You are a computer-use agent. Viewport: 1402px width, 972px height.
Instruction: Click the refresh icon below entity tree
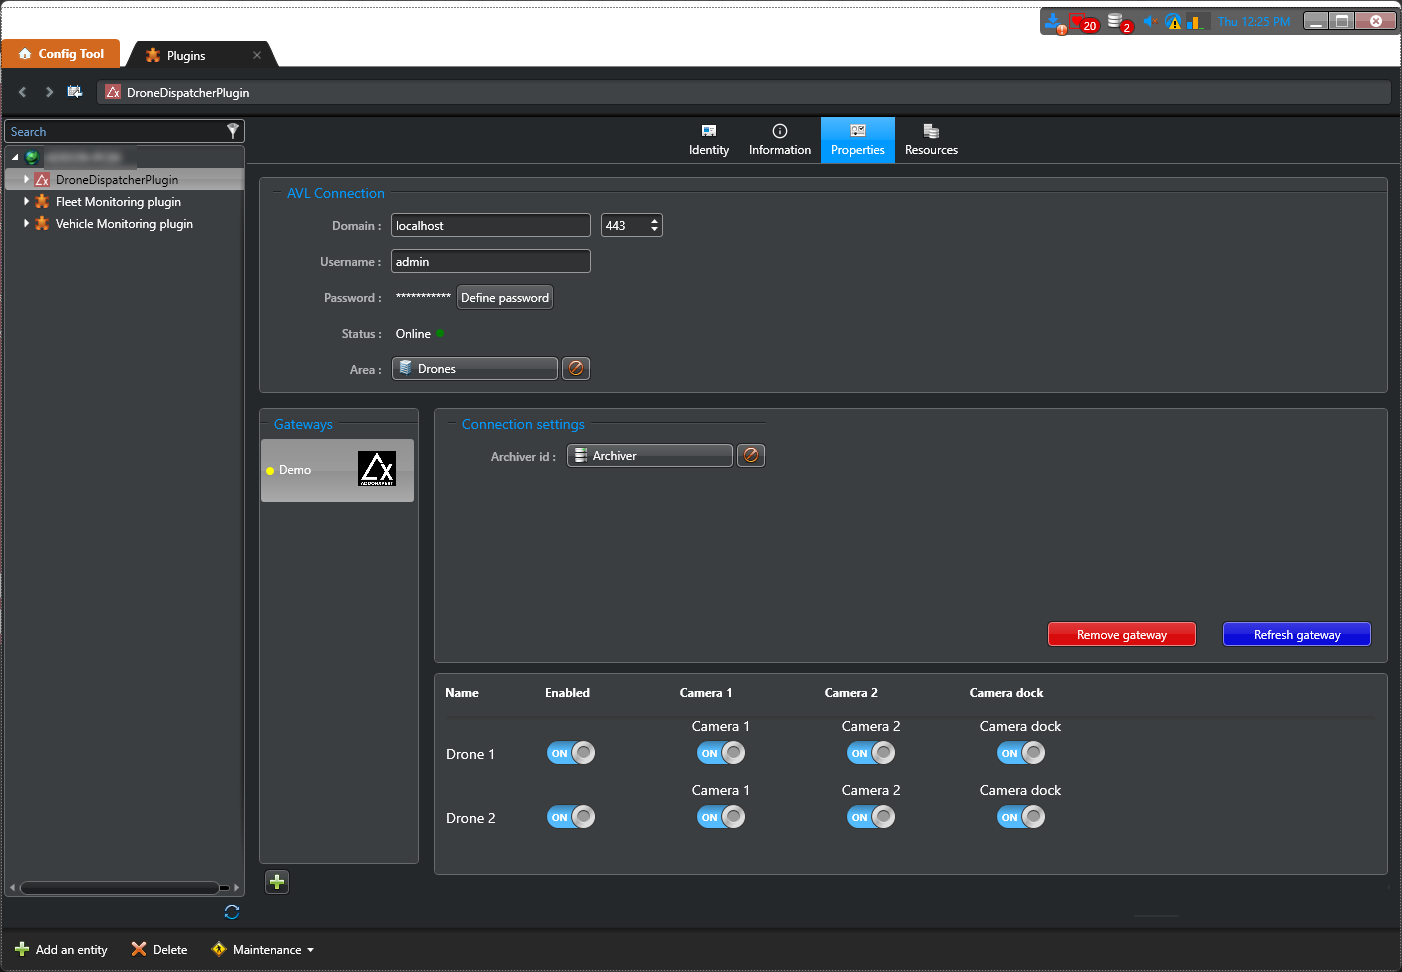[x=232, y=912]
